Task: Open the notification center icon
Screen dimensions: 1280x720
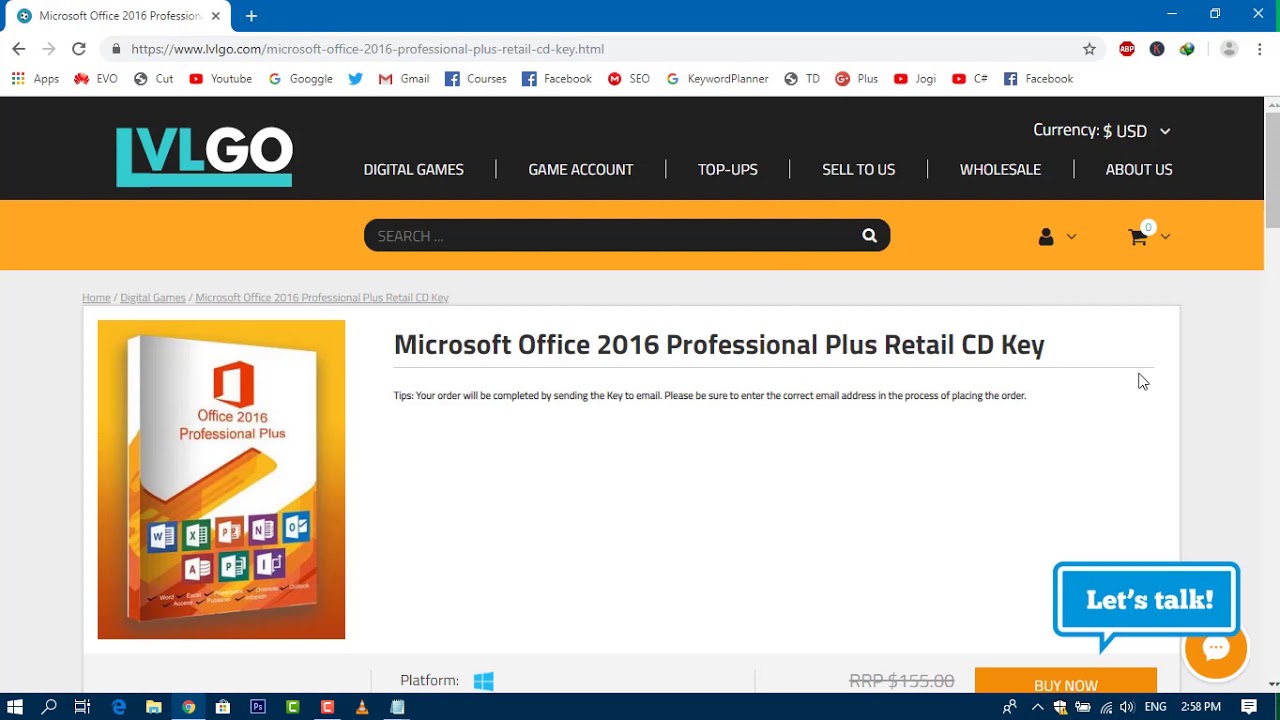Action: tap(1250, 707)
